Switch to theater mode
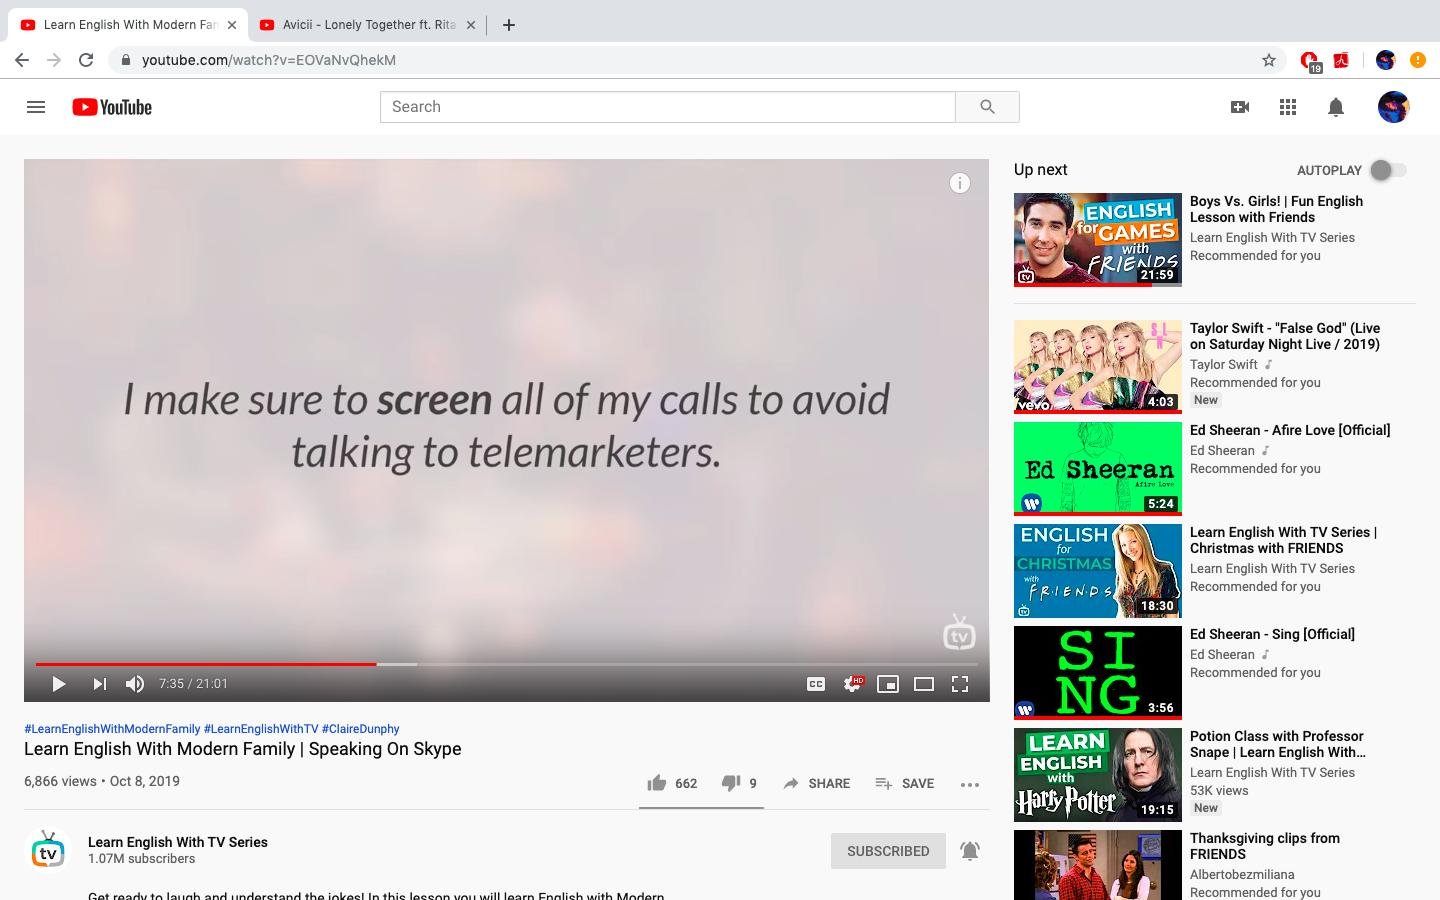Screen dimensions: 1440x900 click(x=924, y=684)
